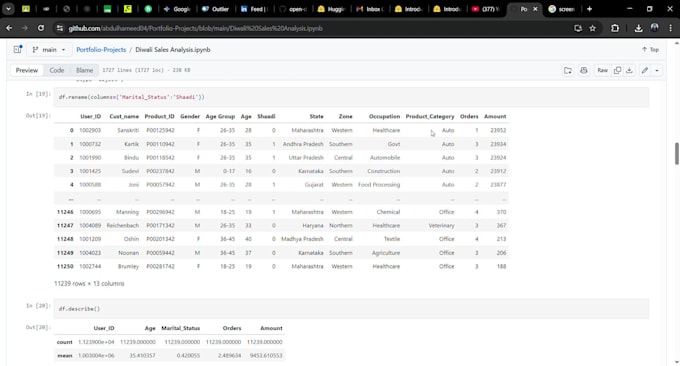The image size is (680, 366).
Task: Open a new browser tab
Action: tap(589, 9)
